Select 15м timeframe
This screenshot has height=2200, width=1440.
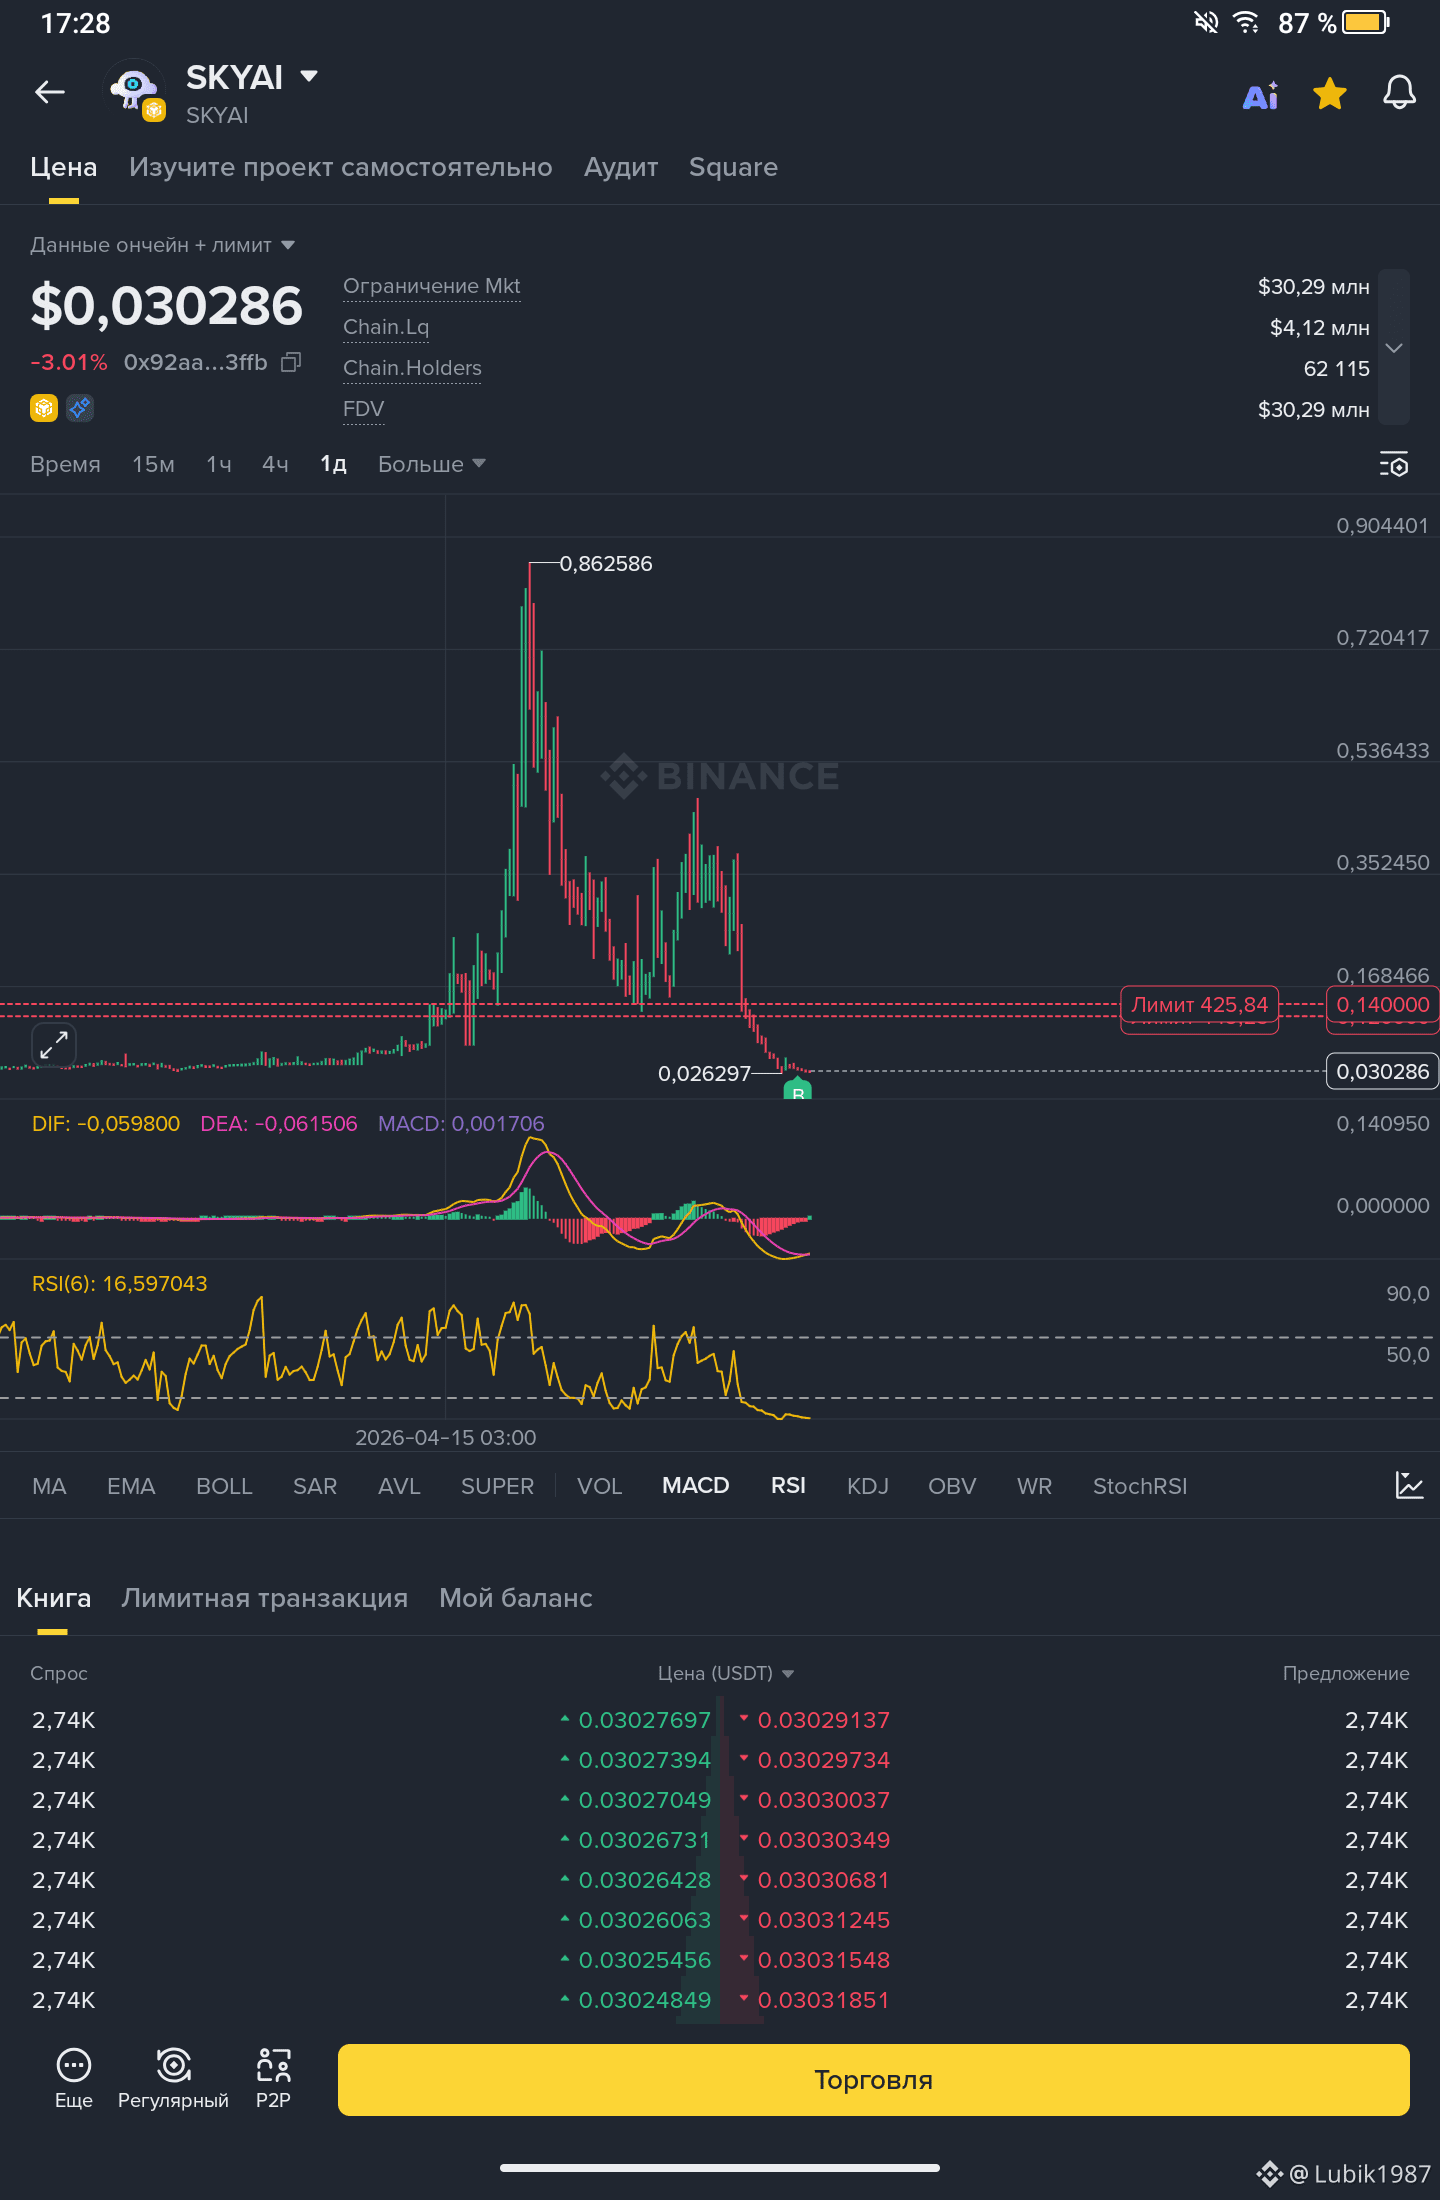(x=154, y=464)
